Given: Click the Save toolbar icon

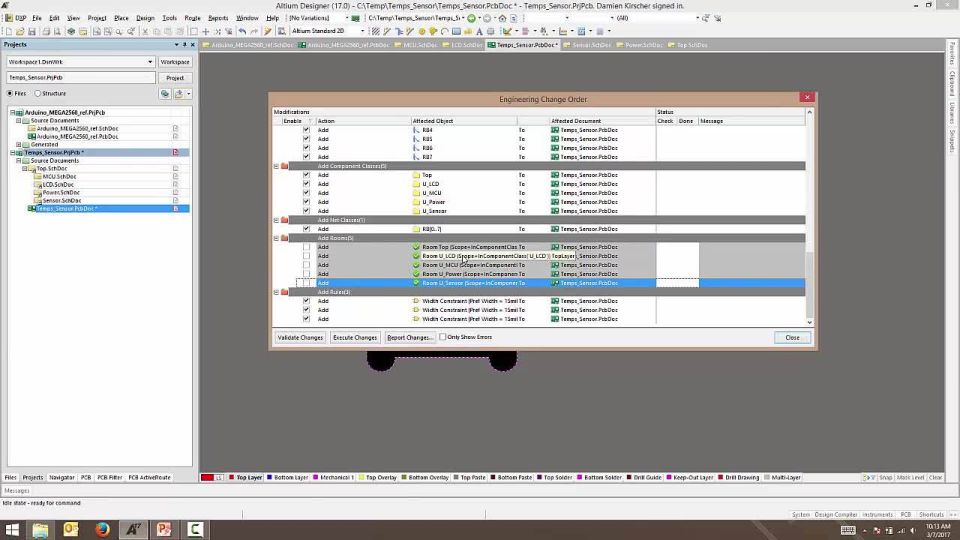Looking at the screenshot, I should [x=32, y=31].
